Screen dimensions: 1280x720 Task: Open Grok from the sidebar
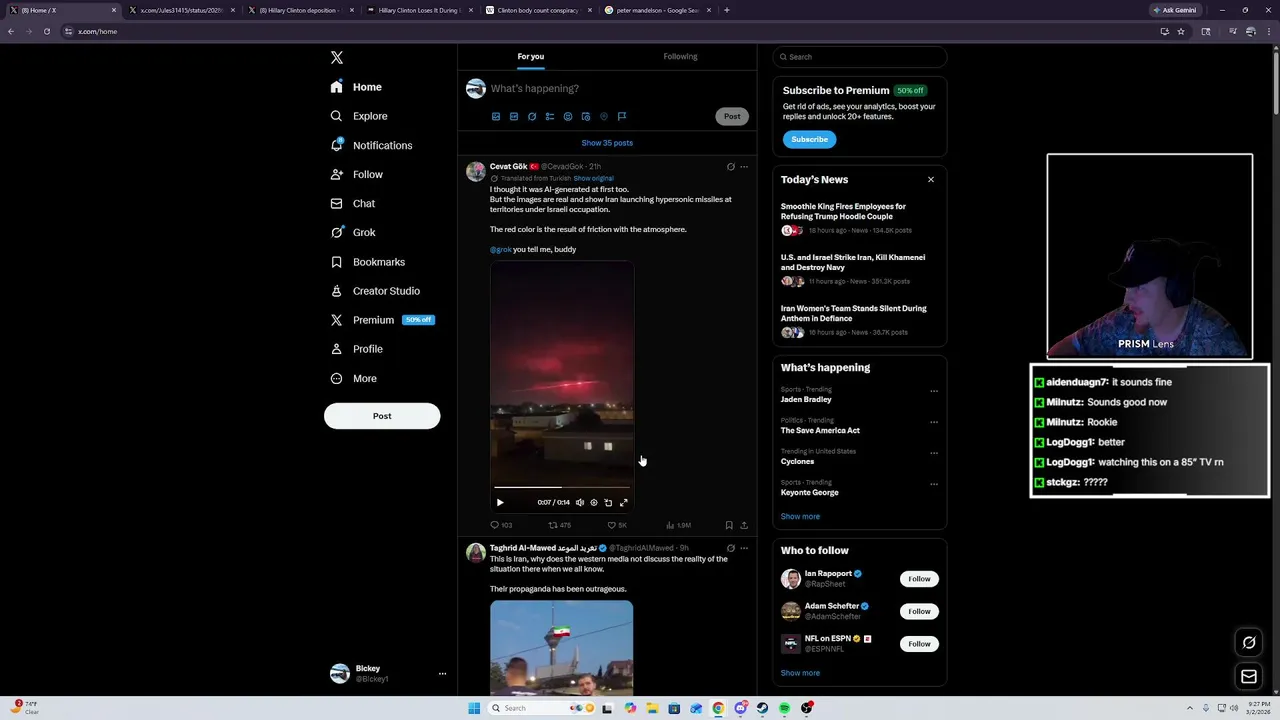(353, 232)
